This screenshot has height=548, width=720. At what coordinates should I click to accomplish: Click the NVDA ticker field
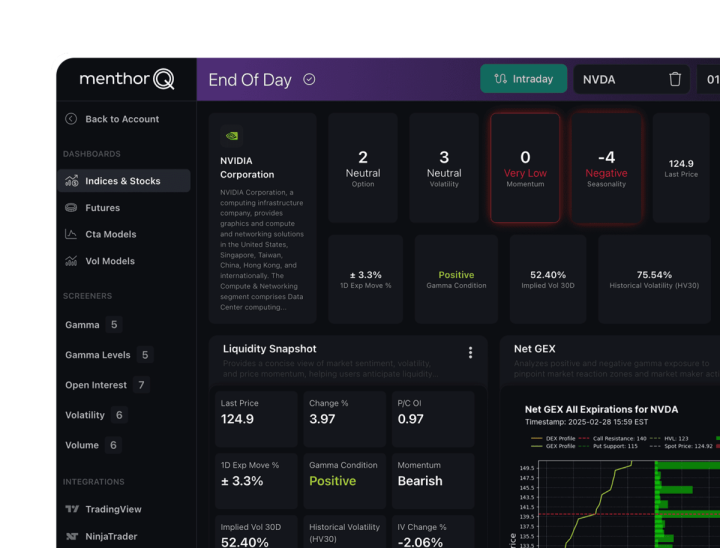point(631,79)
